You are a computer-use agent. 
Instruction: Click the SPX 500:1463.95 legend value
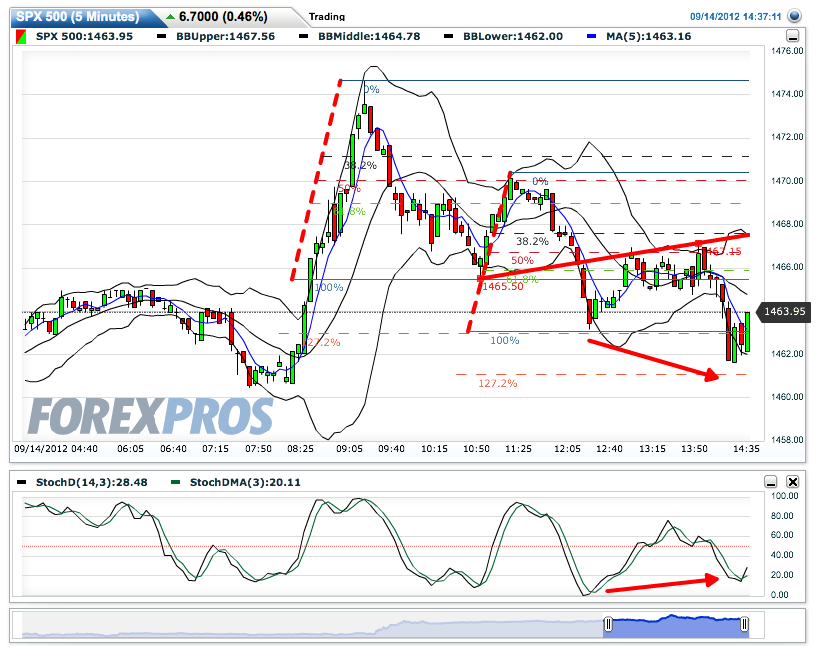tap(84, 36)
